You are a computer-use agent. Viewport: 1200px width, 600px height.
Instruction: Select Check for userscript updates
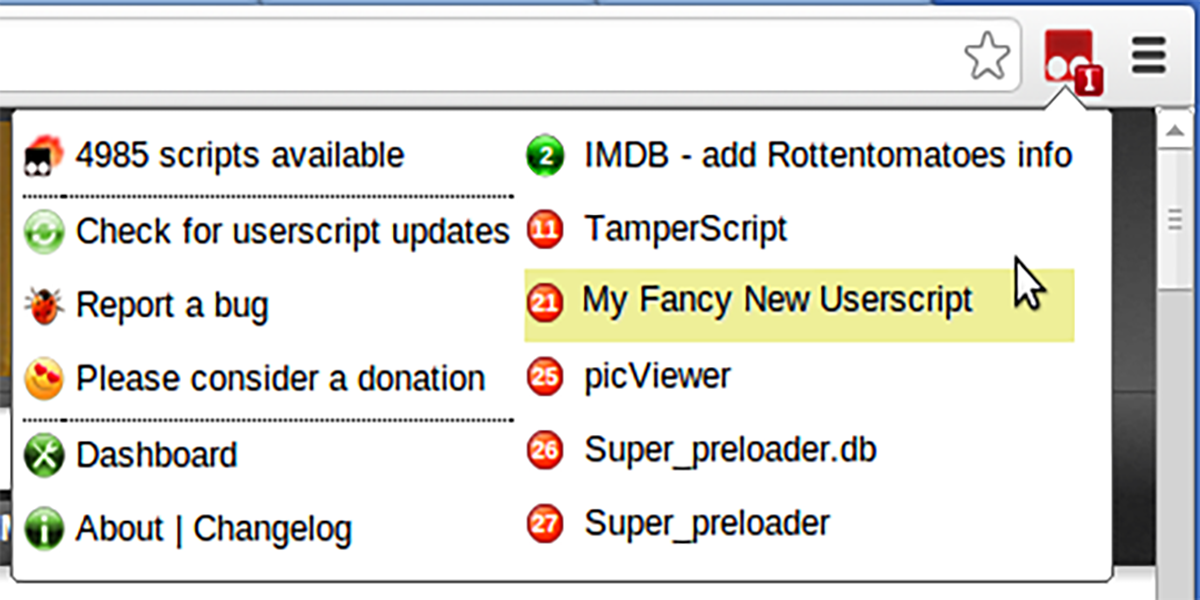[293, 232]
